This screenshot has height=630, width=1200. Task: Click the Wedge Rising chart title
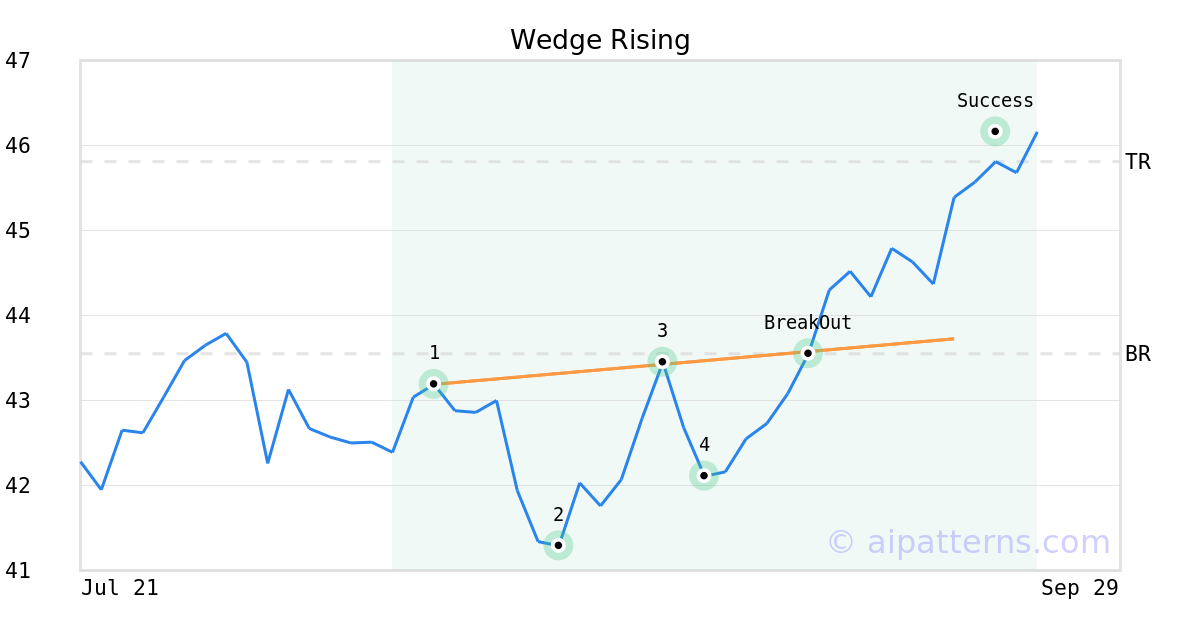pyautogui.click(x=600, y=40)
